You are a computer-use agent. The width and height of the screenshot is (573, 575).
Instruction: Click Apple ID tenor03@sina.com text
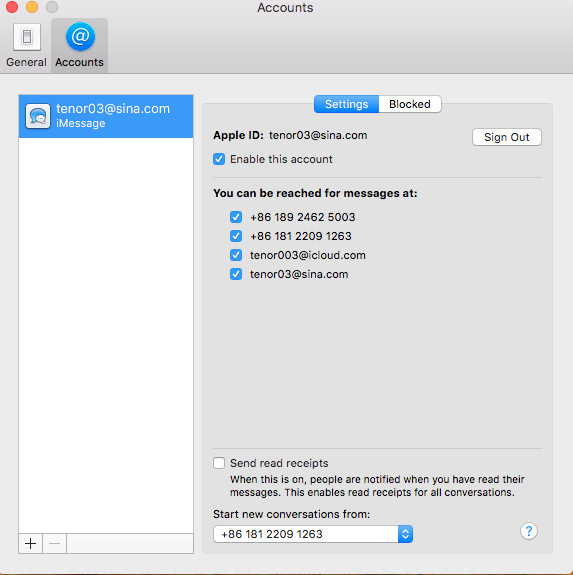(x=290, y=135)
